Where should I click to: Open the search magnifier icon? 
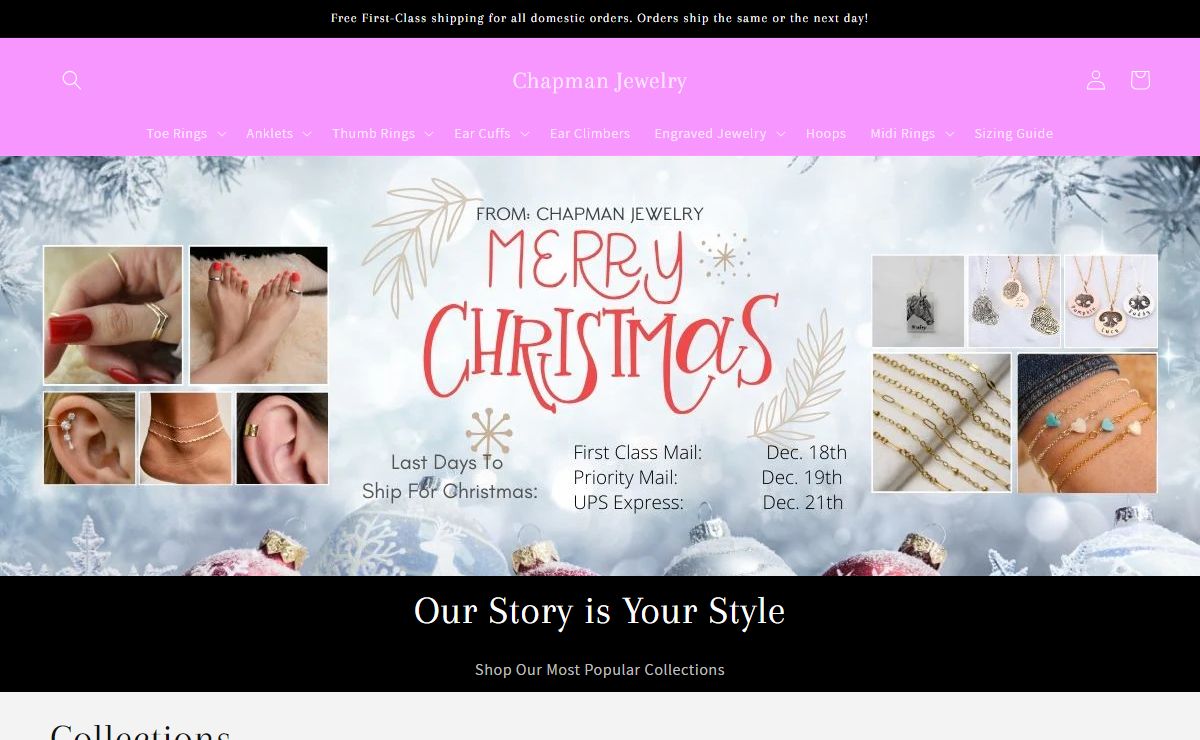(x=71, y=80)
